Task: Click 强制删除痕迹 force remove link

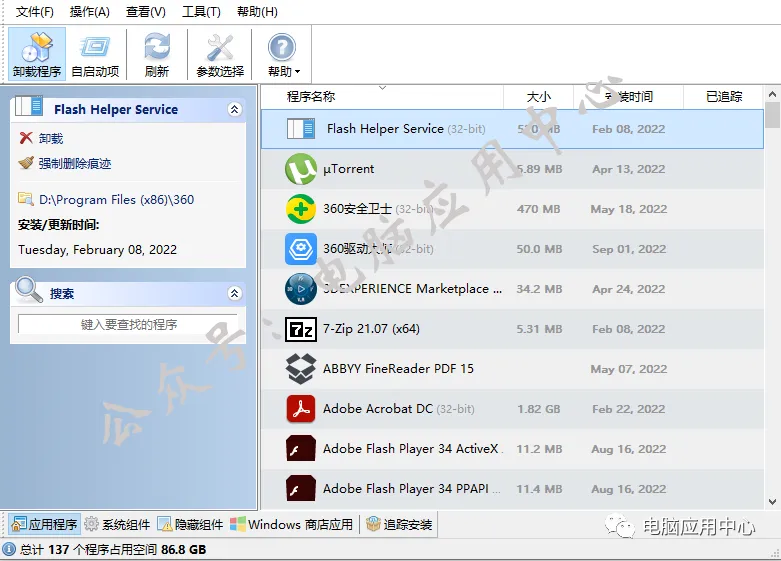Action: (x=75, y=163)
